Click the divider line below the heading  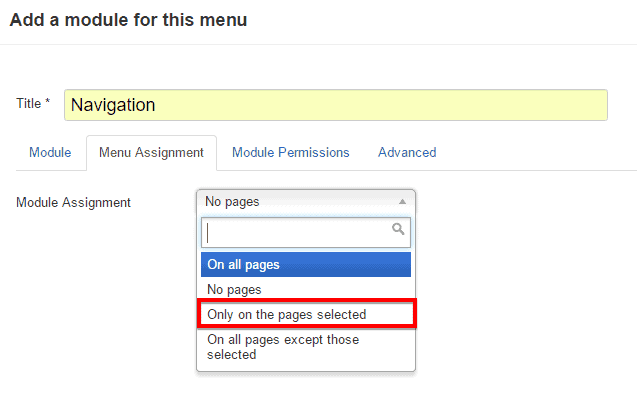pos(318,43)
